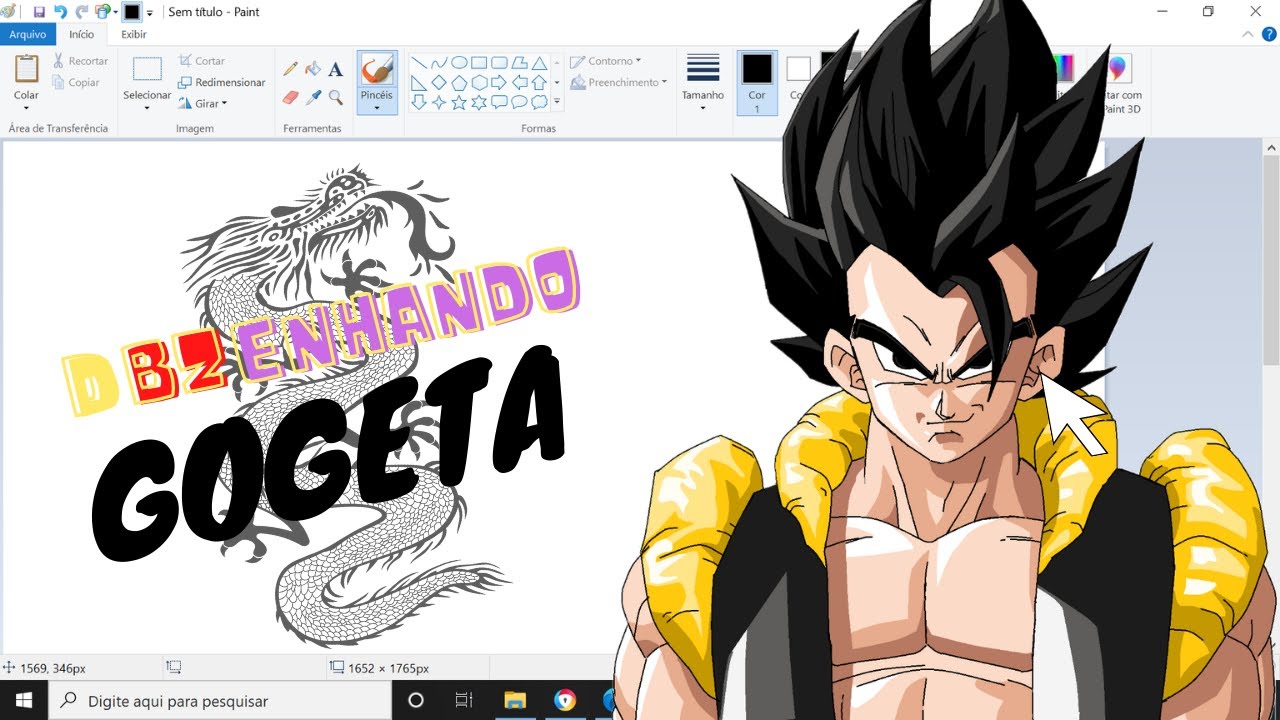Select the Color picker eyedropper tool

tap(313, 97)
